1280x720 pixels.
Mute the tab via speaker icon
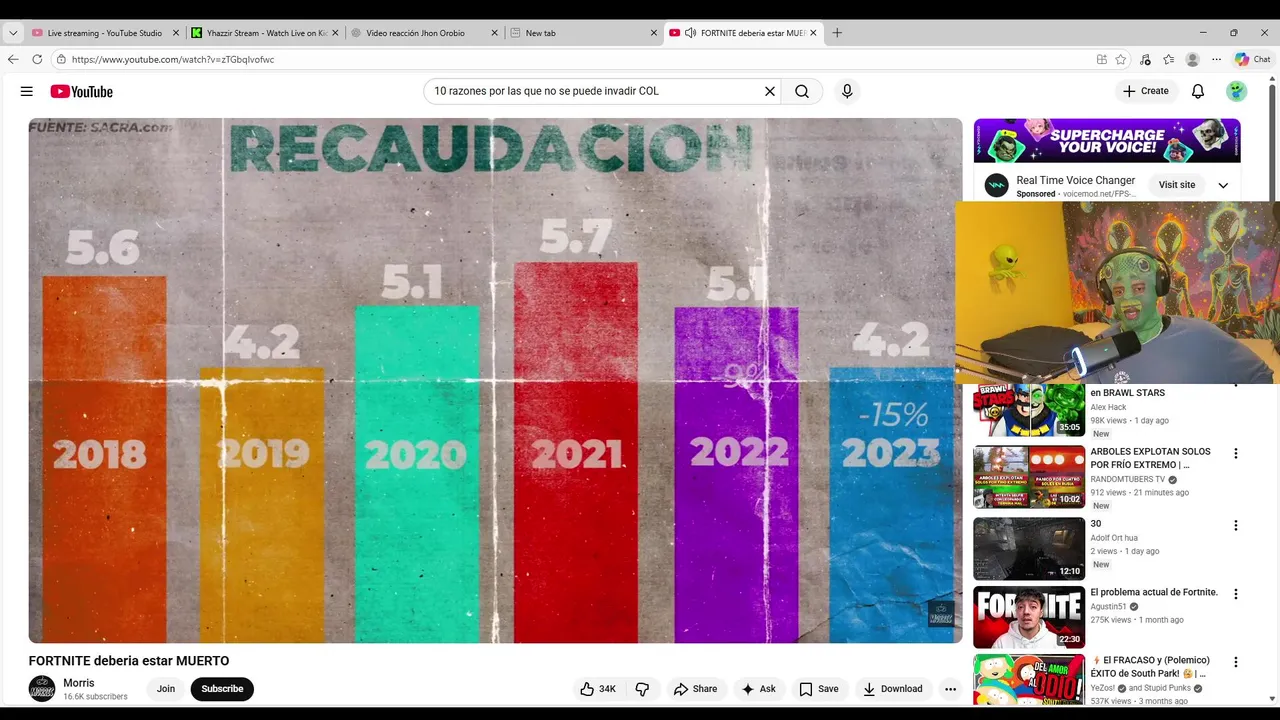coord(690,33)
